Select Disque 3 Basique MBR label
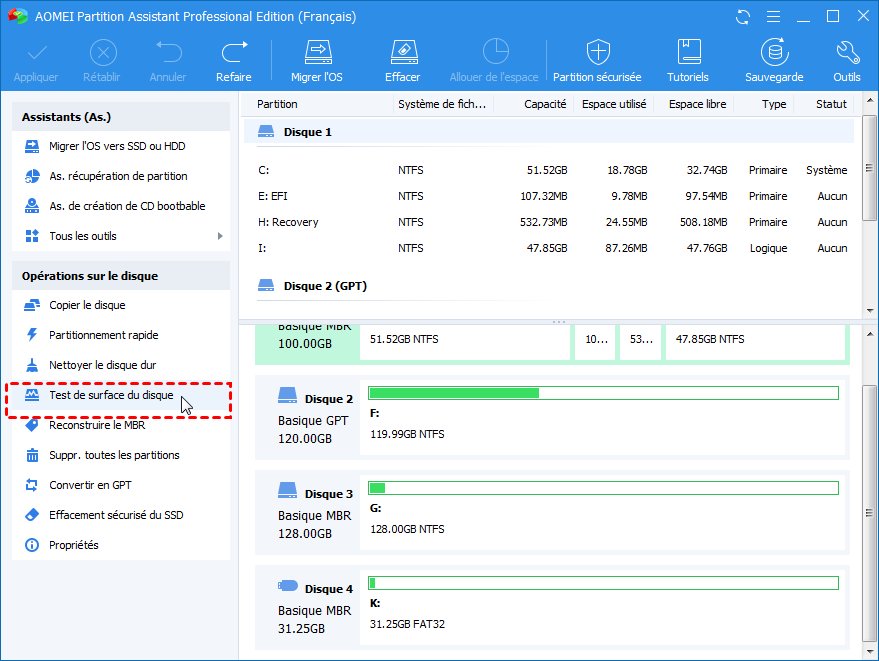 point(314,516)
